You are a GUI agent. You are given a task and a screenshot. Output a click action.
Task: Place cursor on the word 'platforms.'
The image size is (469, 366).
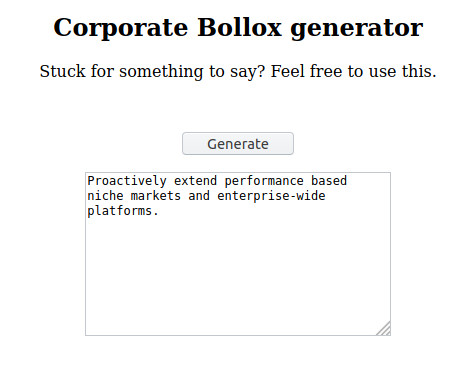click(x=123, y=211)
